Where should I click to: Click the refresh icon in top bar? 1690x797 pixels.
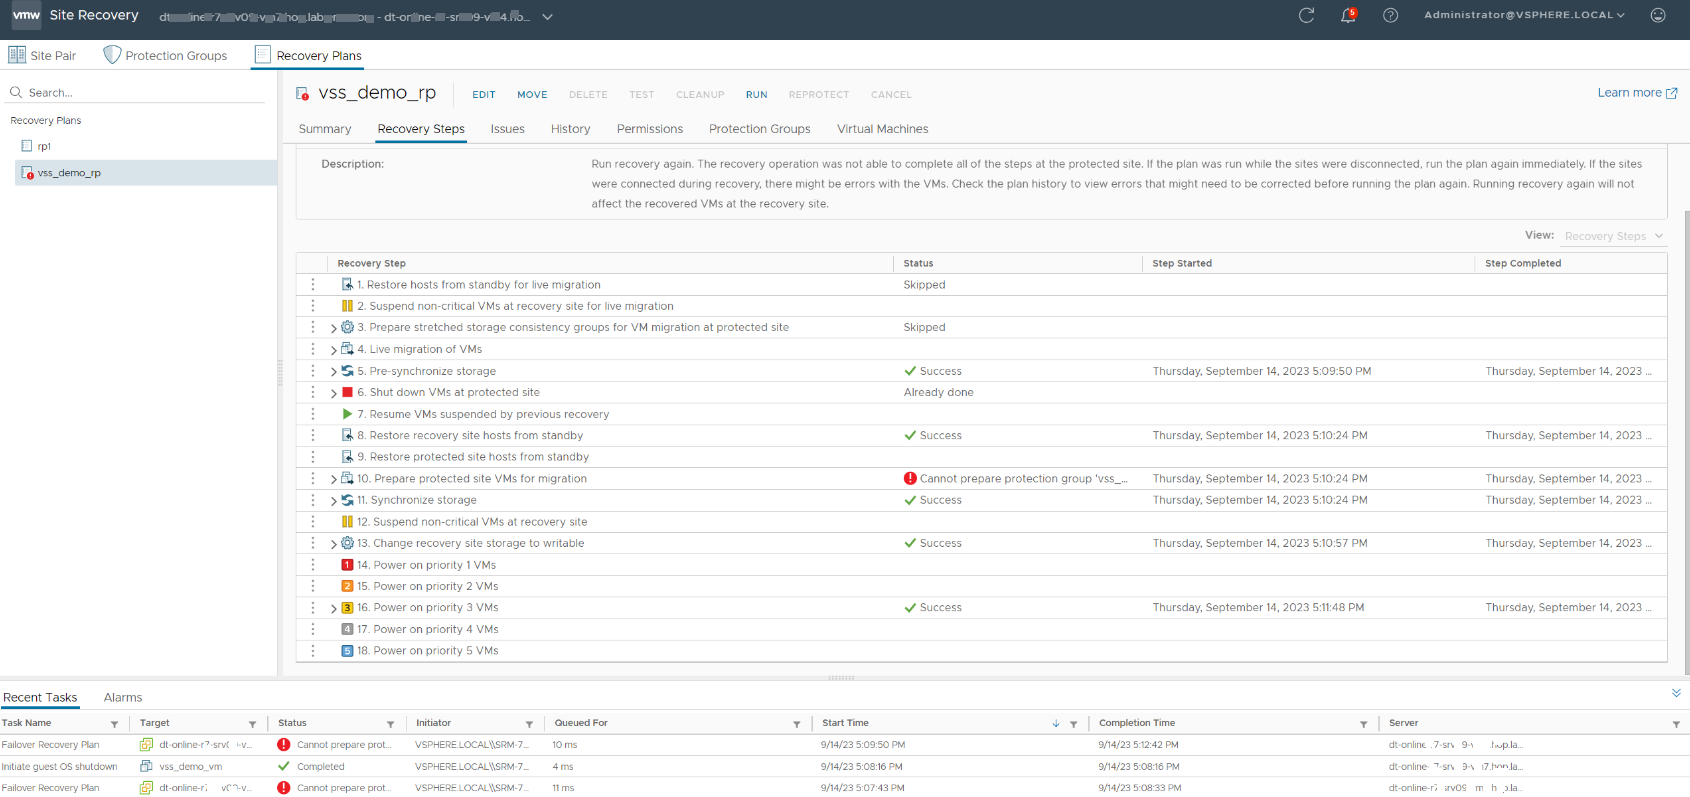[x=1306, y=15]
